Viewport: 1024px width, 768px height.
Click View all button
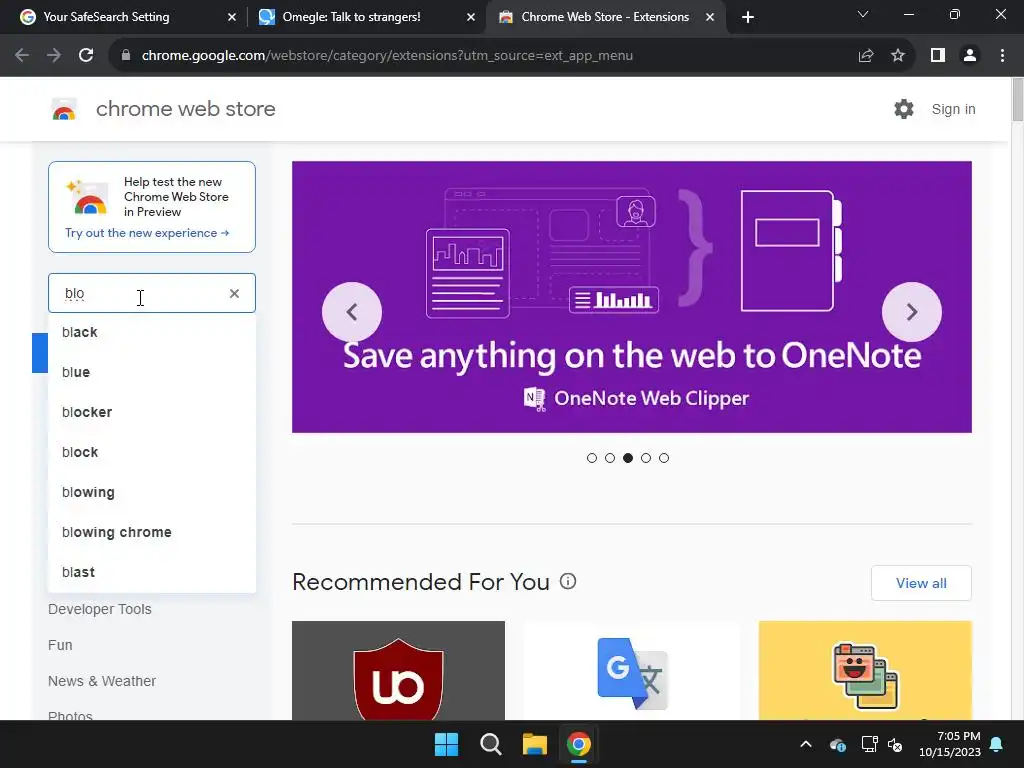pos(921,583)
